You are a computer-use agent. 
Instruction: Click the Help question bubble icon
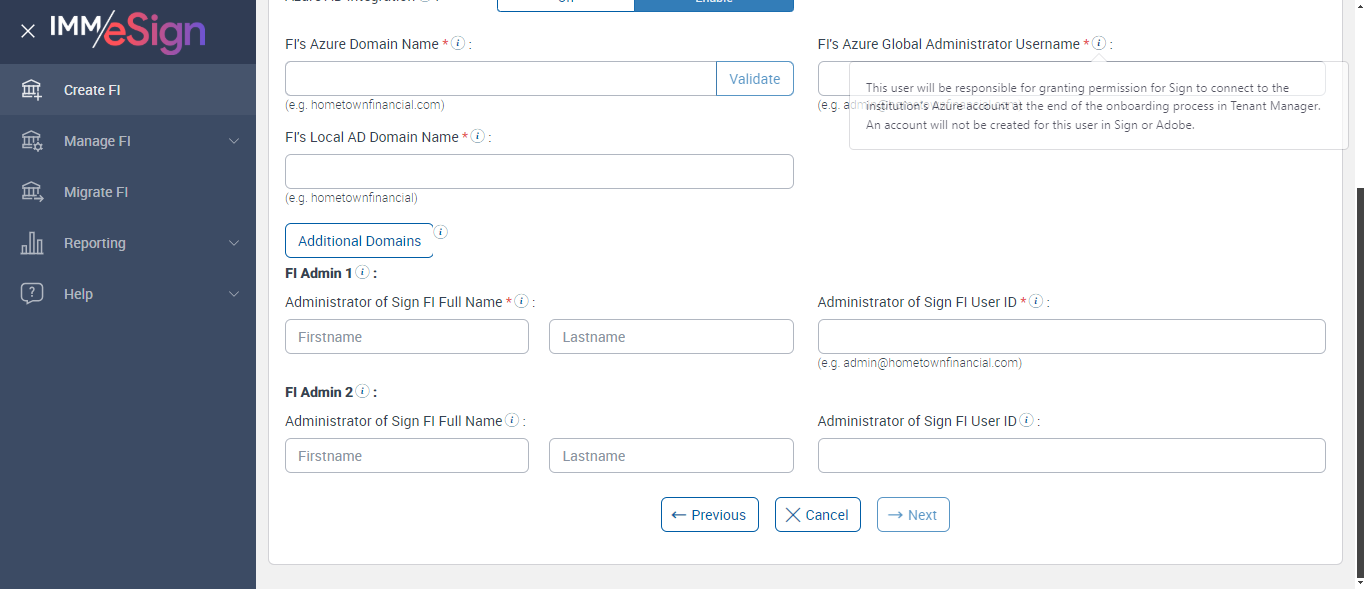point(32,294)
